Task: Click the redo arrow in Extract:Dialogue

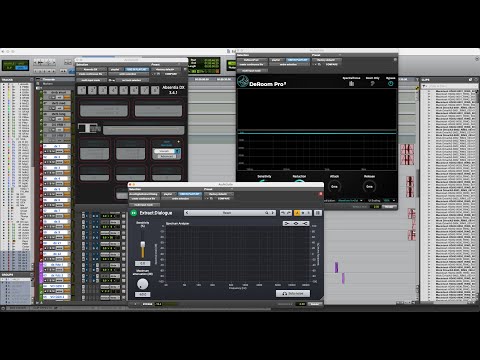Action: [x=289, y=213]
